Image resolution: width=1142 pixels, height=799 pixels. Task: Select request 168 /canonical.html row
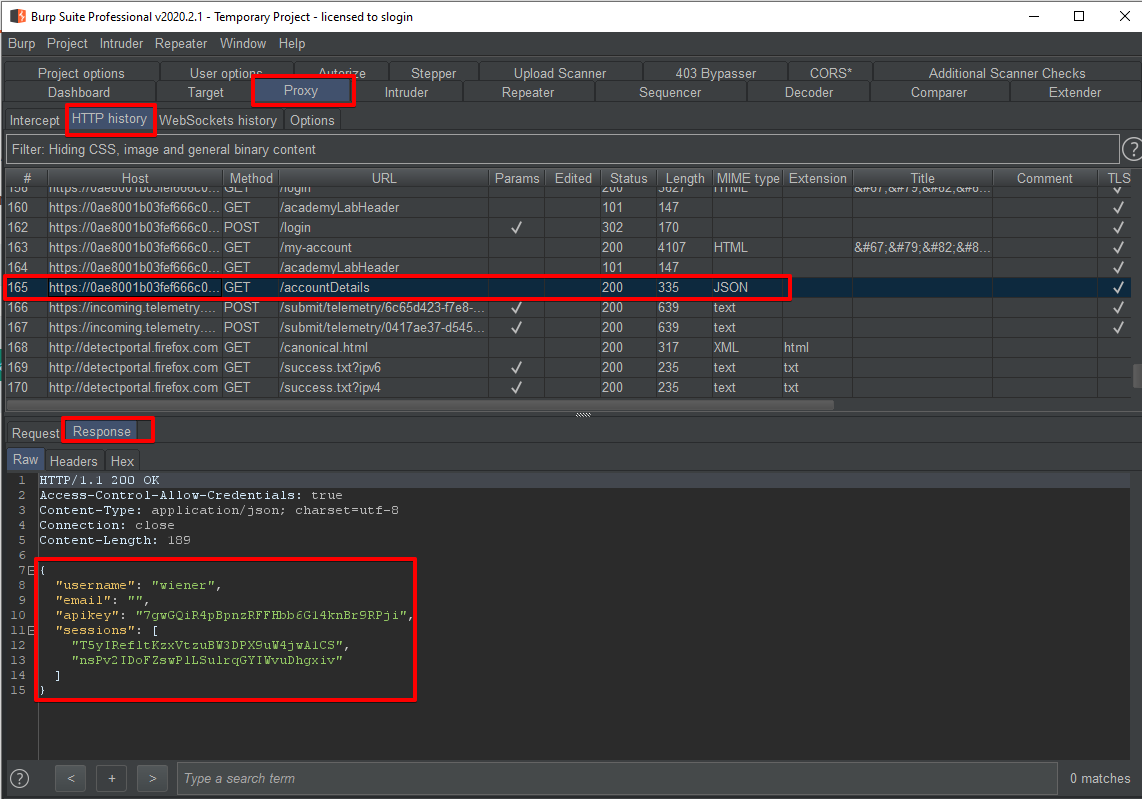[x=568, y=347]
